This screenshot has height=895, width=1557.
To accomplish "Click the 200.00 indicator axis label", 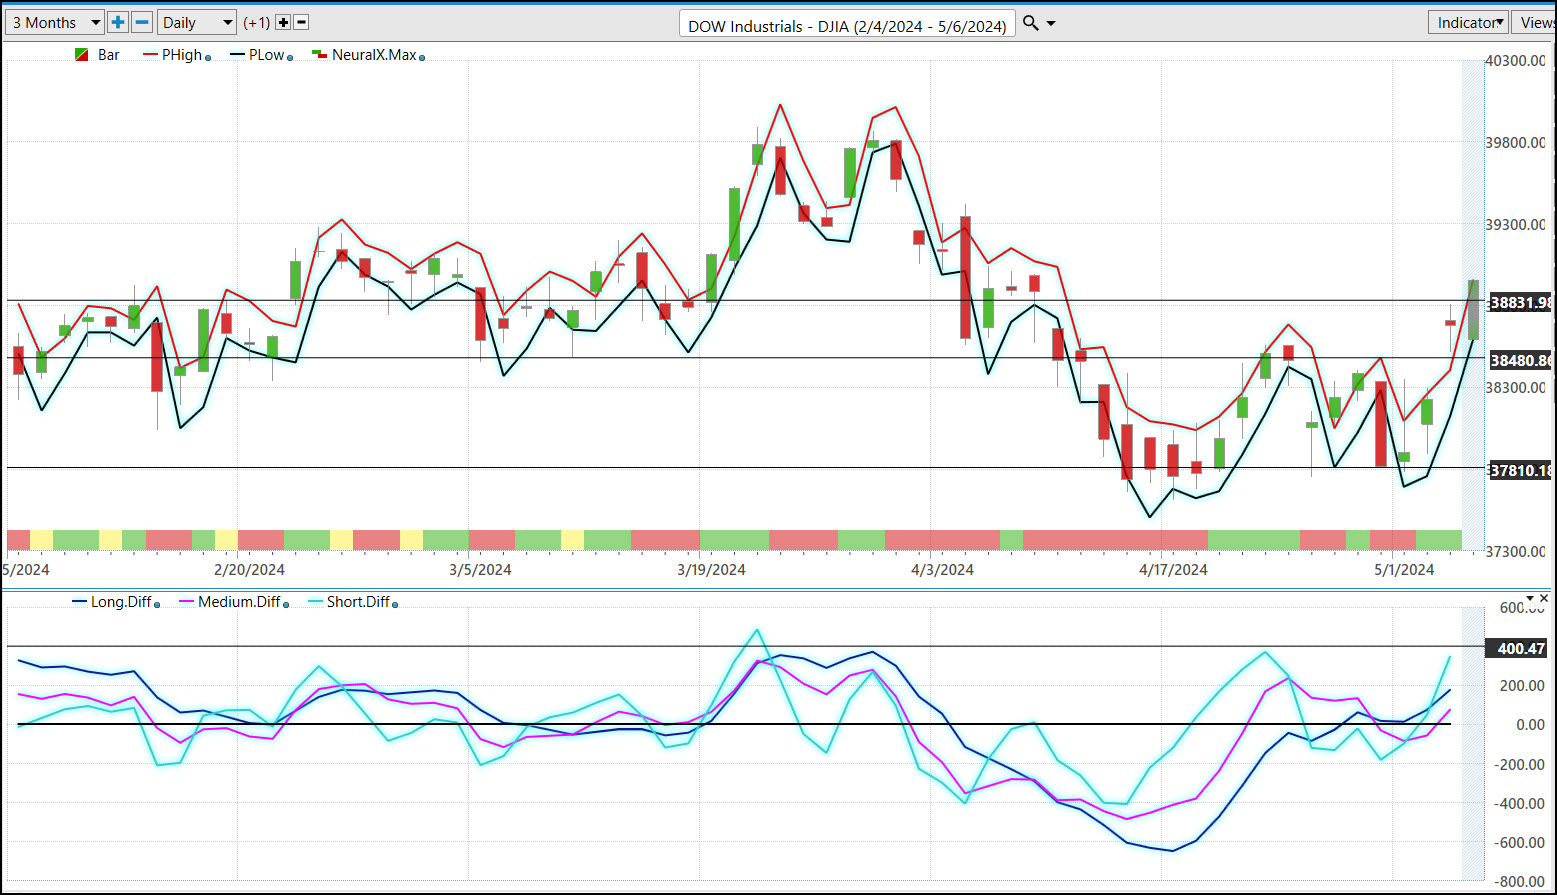I will tap(1522, 686).
